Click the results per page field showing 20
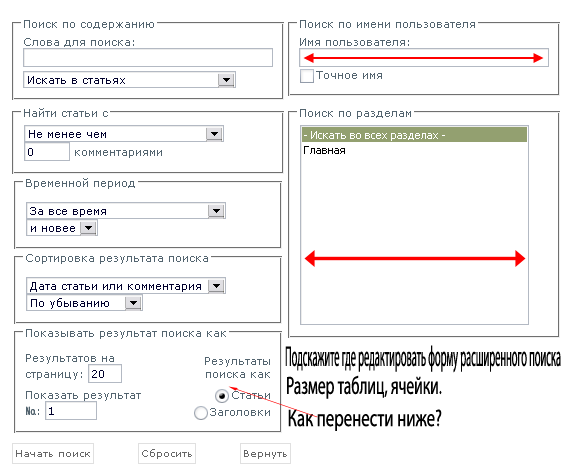This screenshot has width=563, height=469. [x=105, y=374]
